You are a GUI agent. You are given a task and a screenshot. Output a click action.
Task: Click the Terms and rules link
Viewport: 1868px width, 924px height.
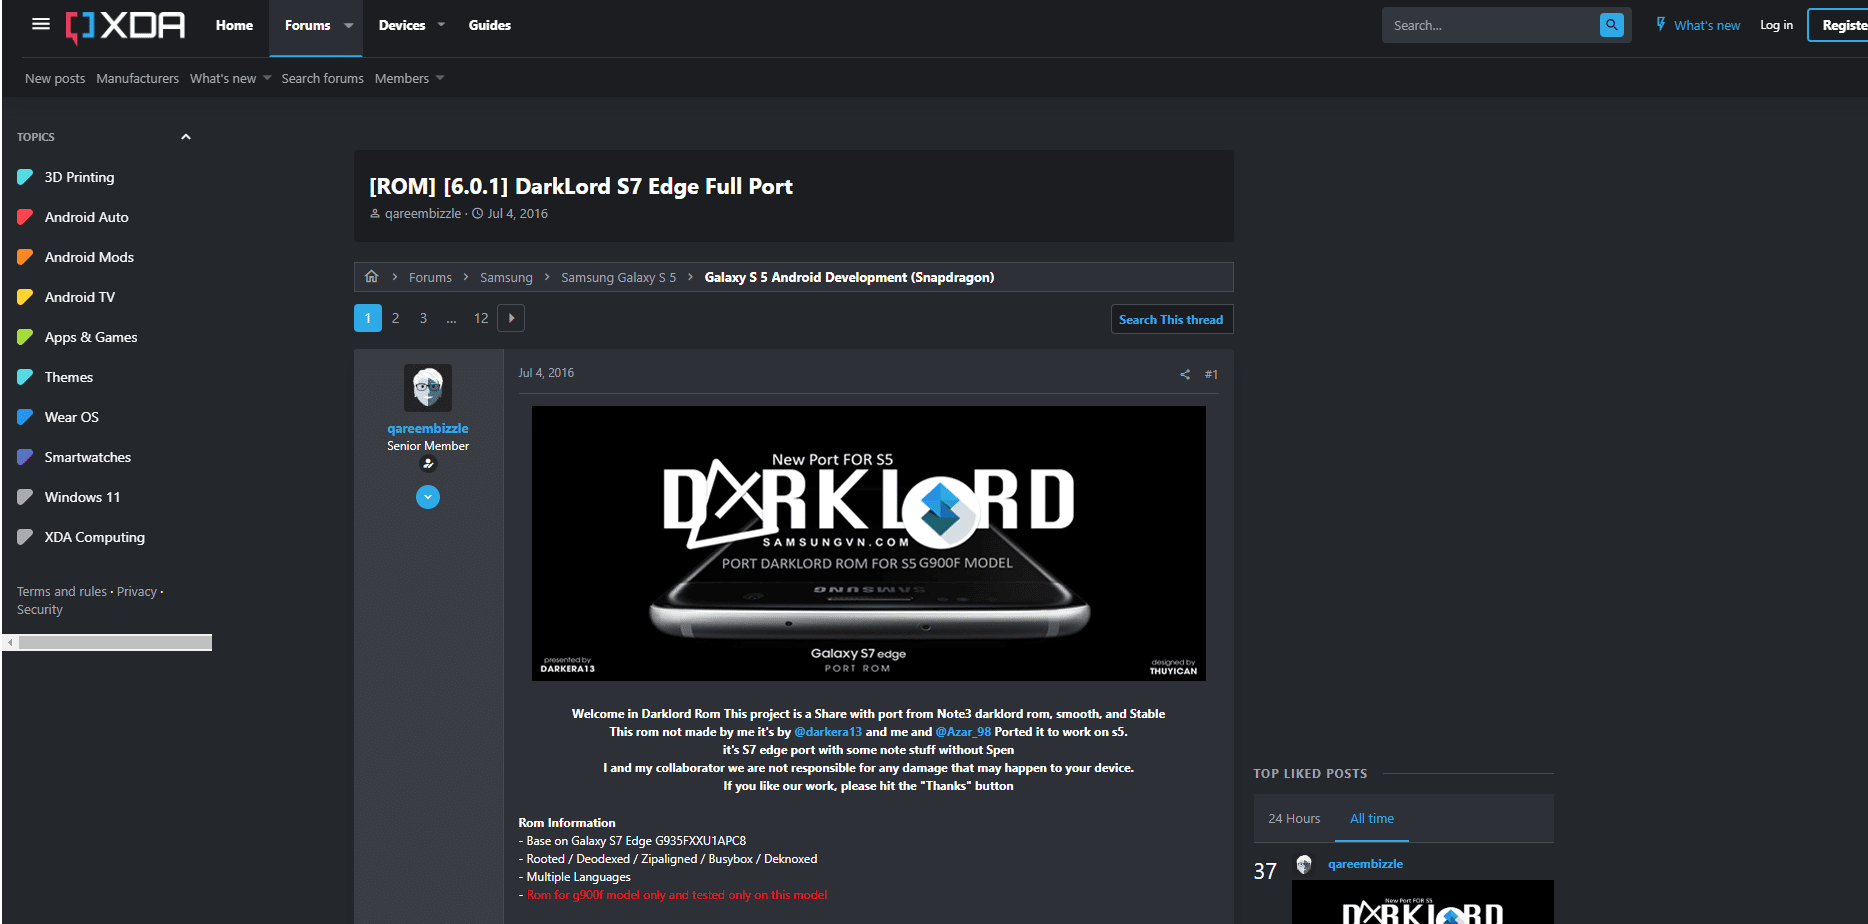[x=62, y=591]
